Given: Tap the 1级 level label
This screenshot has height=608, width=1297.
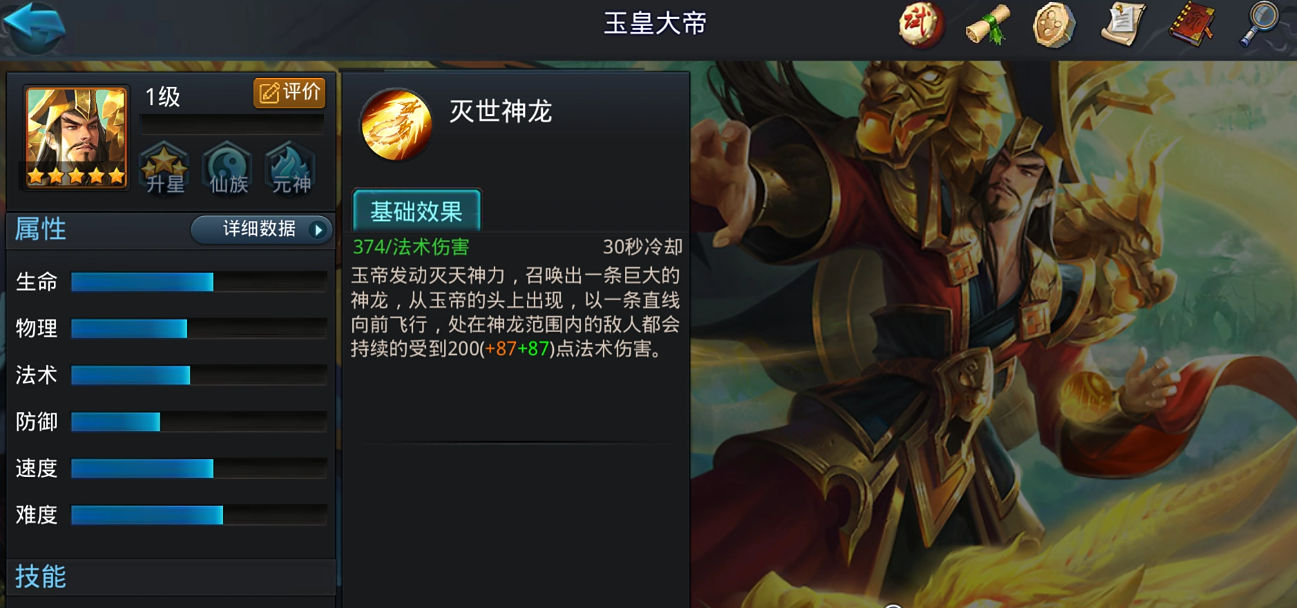Looking at the screenshot, I should 163,97.
